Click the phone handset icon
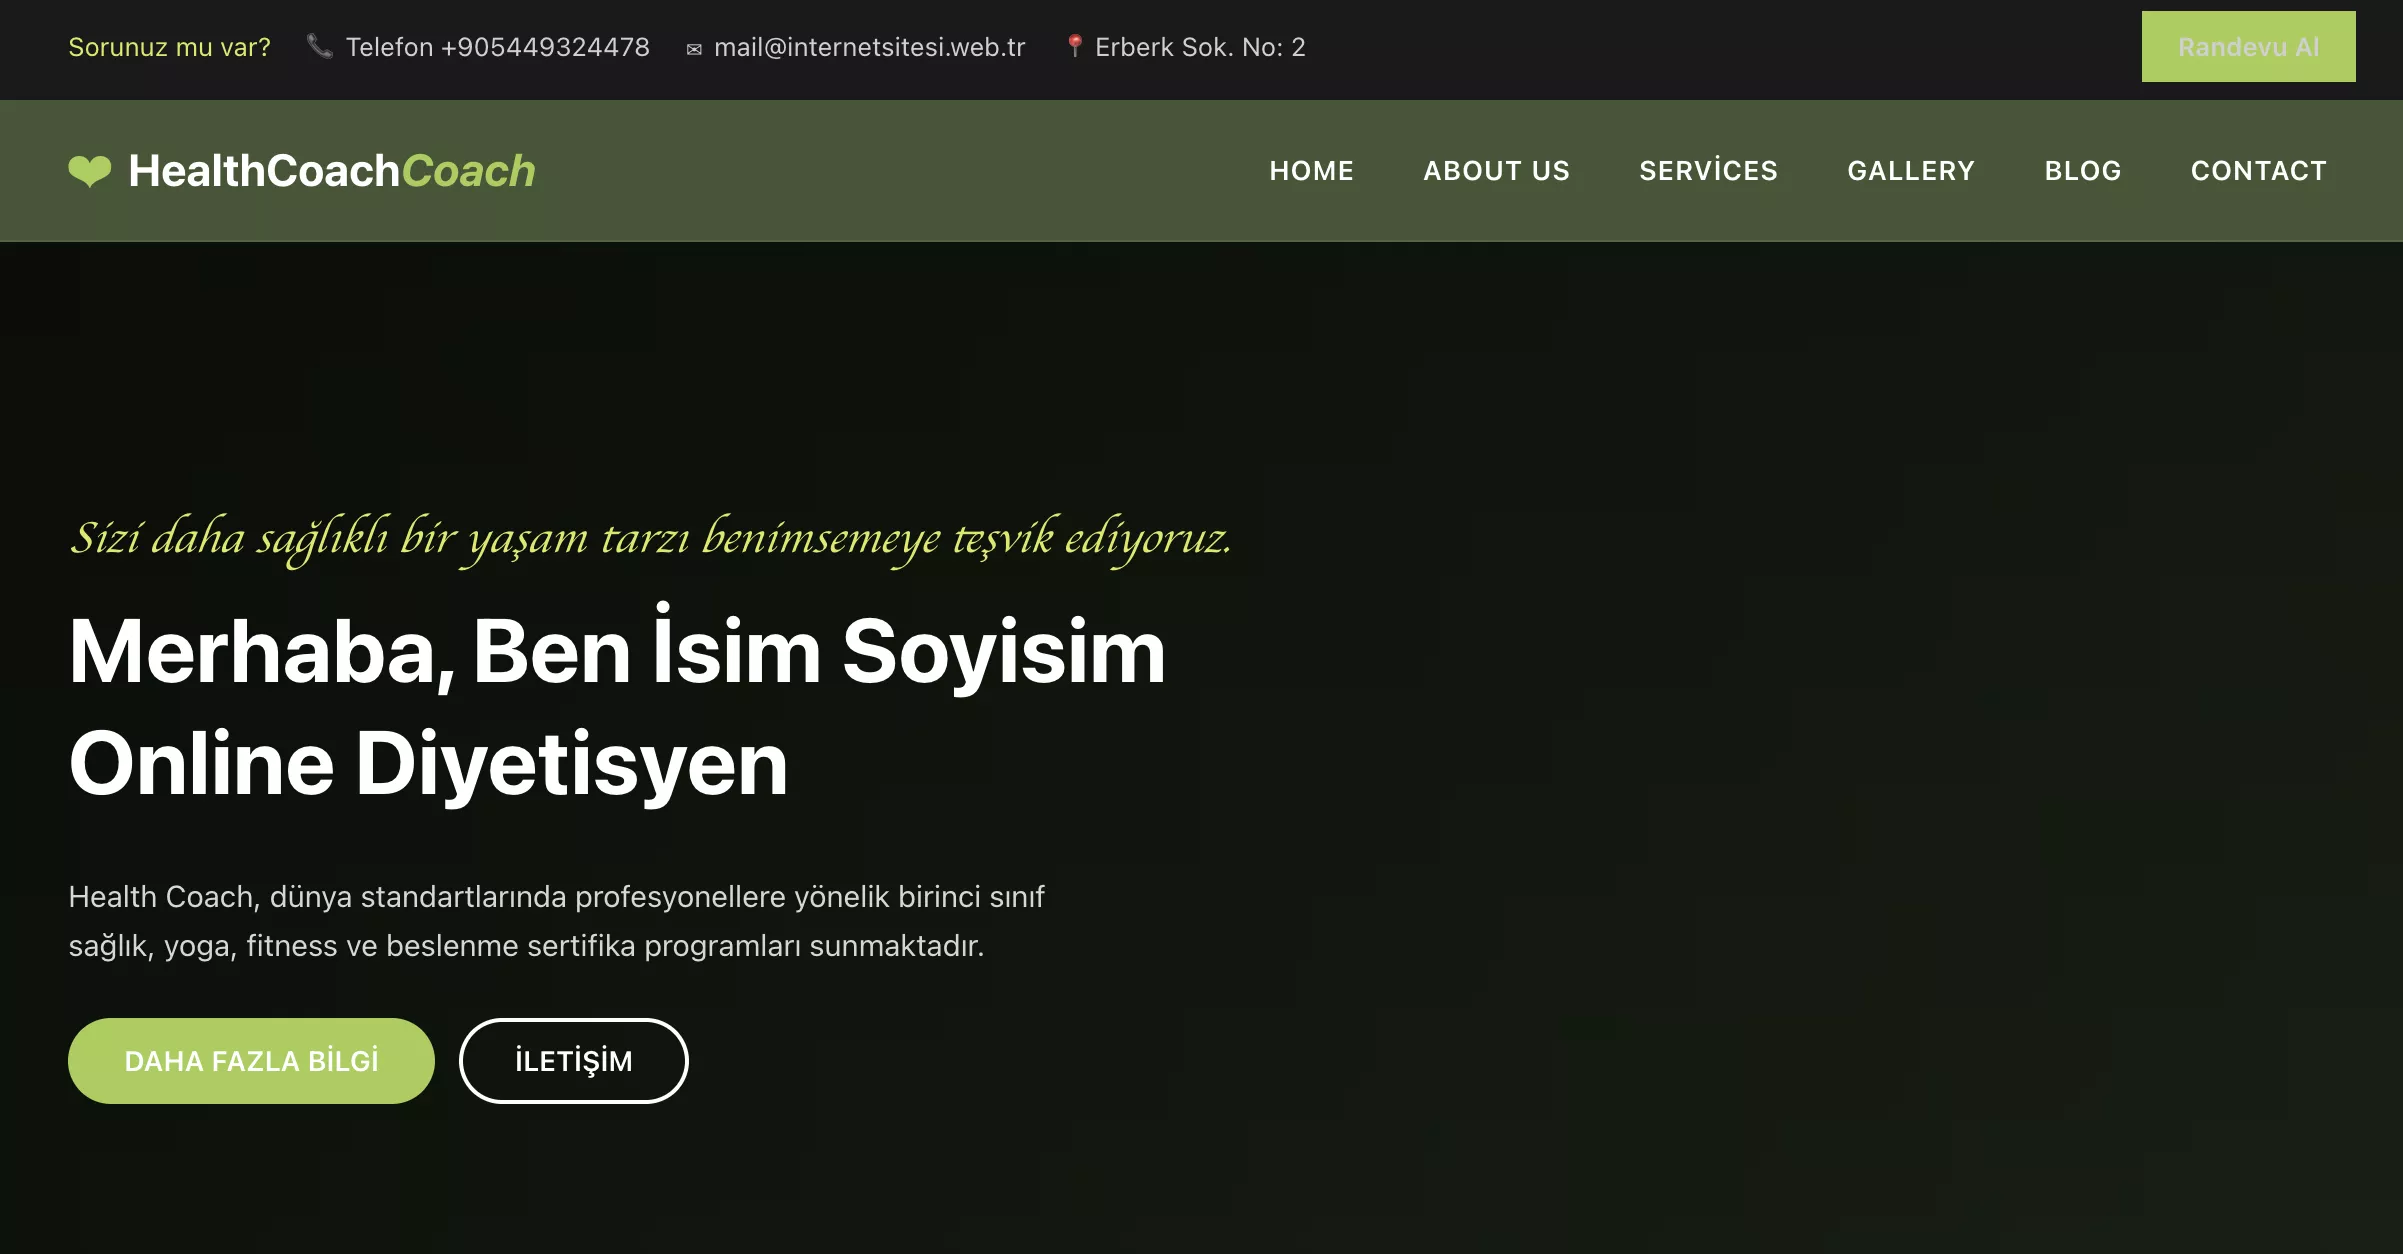This screenshot has width=2403, height=1254. click(x=319, y=46)
